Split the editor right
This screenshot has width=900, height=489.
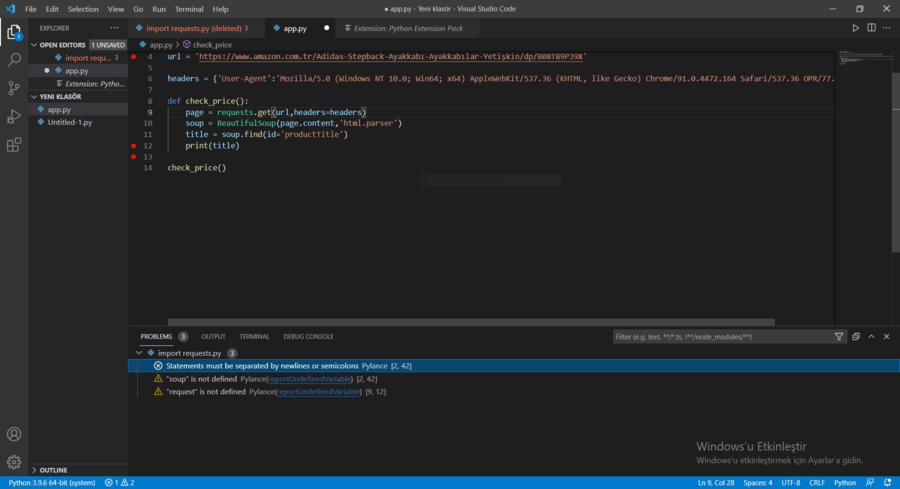871,28
